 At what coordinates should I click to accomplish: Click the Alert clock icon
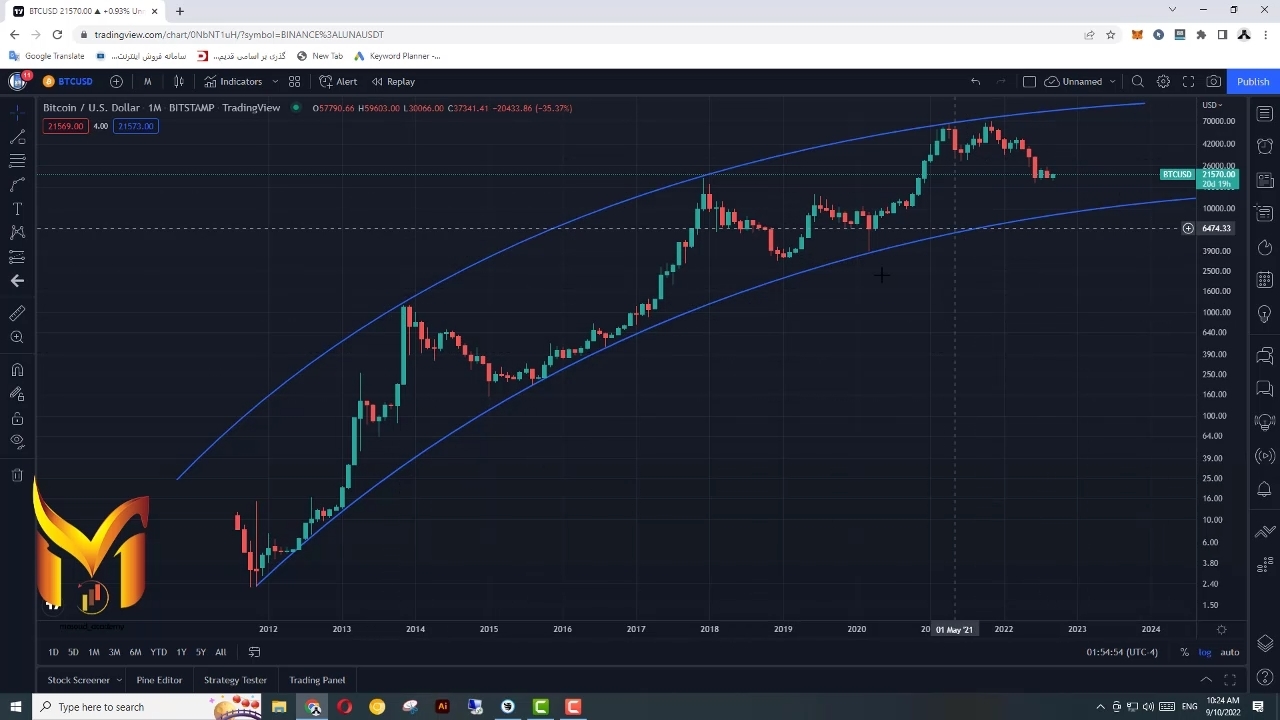tap(338, 82)
